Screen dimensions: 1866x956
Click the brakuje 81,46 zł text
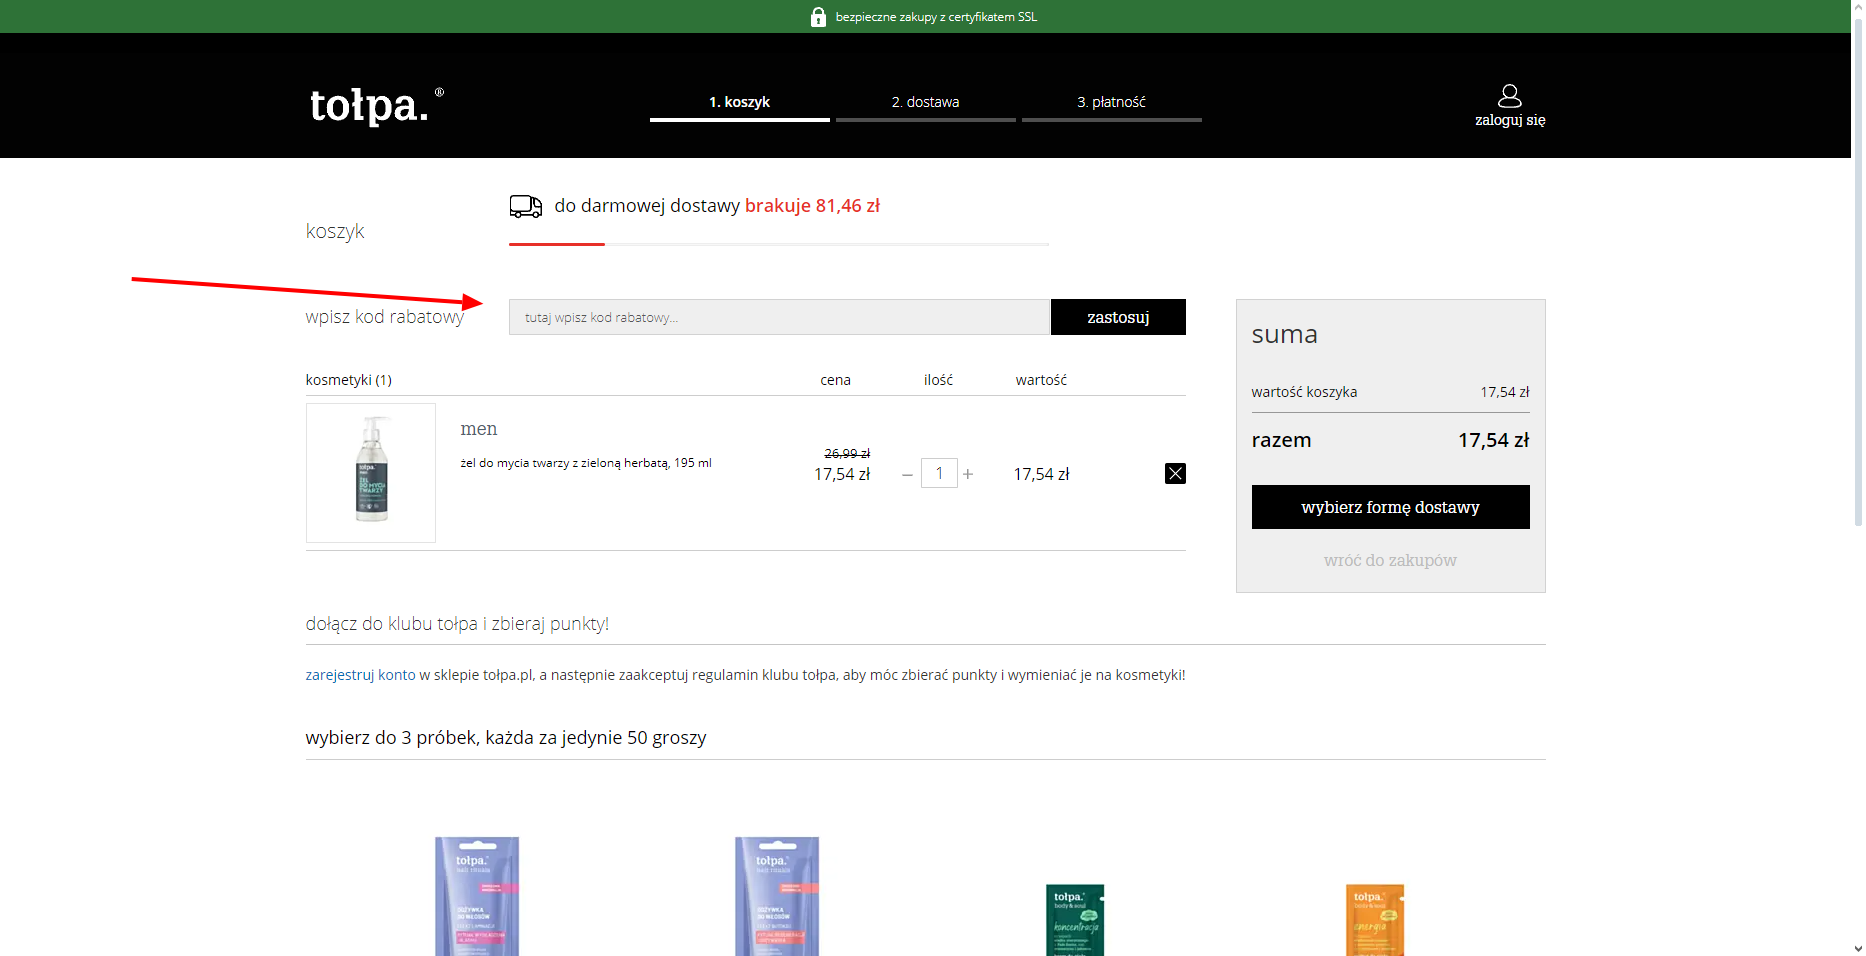[812, 206]
